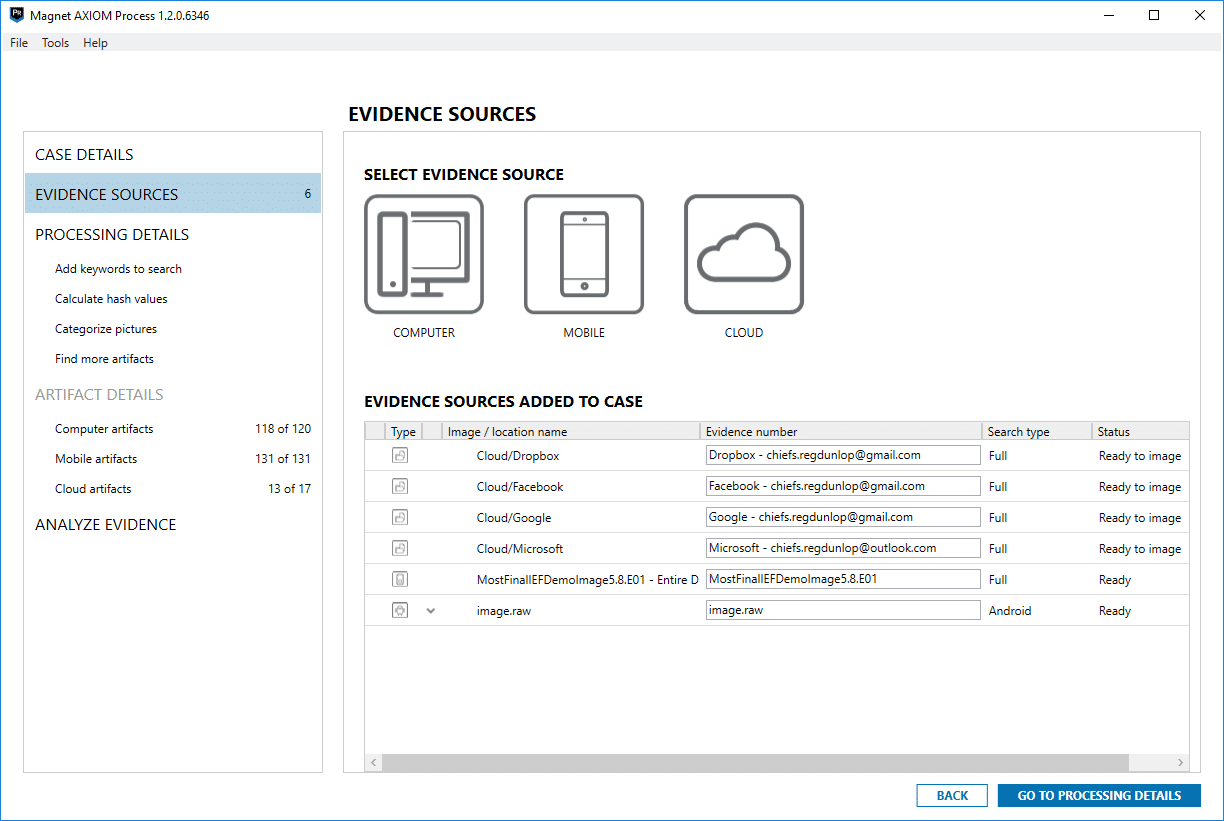Click the Cloud/Google row type icon
This screenshot has height=821, width=1224.
tap(399, 517)
